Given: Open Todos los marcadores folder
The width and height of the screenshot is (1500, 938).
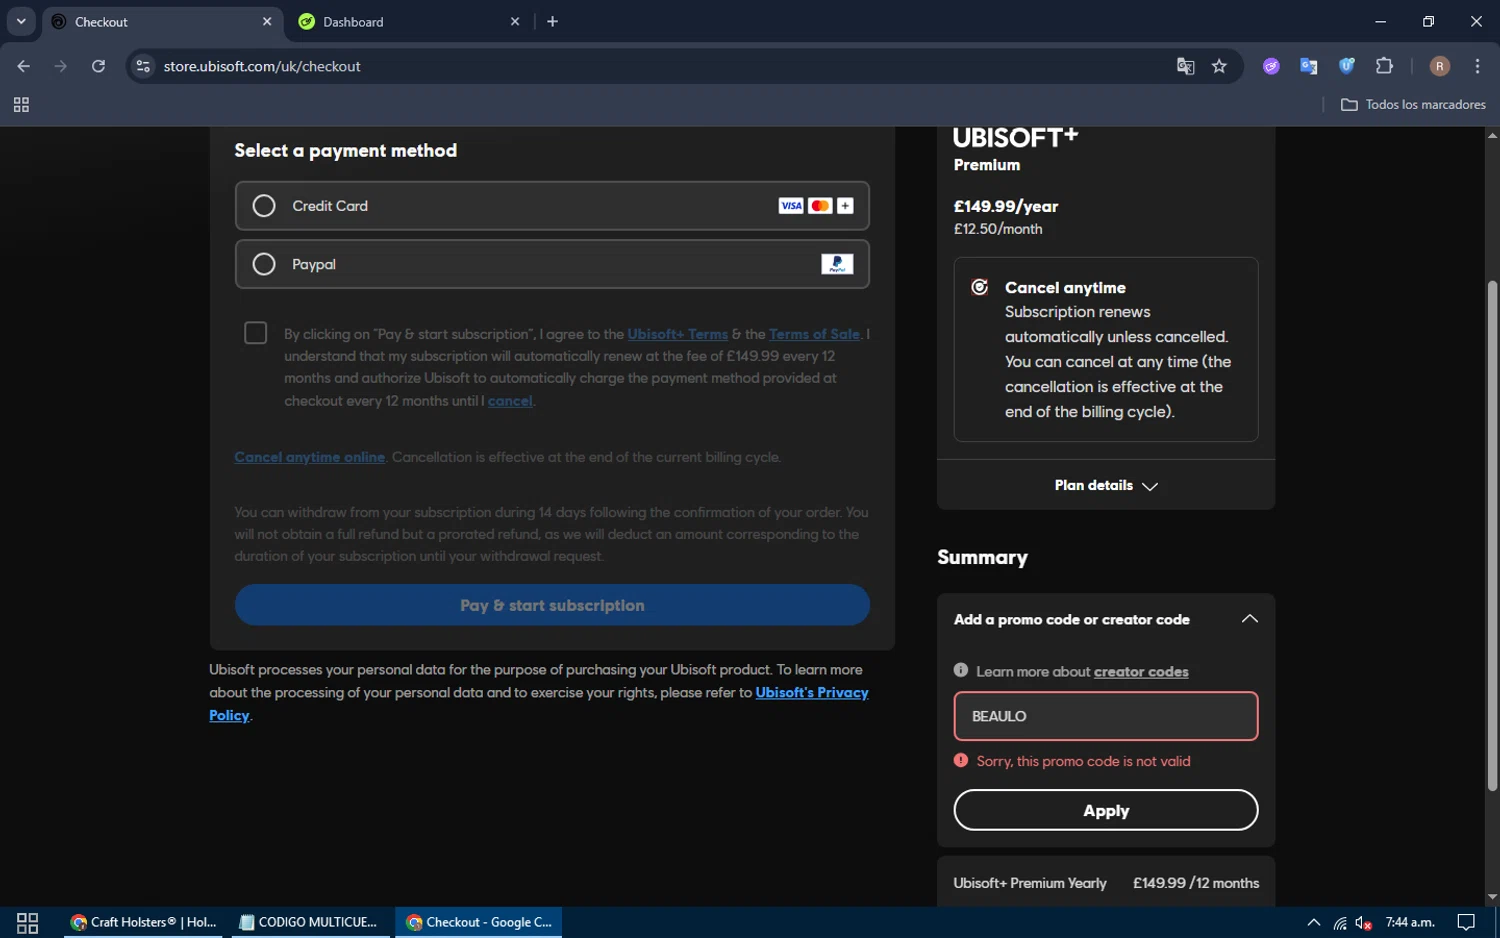Looking at the screenshot, I should [x=1413, y=105].
